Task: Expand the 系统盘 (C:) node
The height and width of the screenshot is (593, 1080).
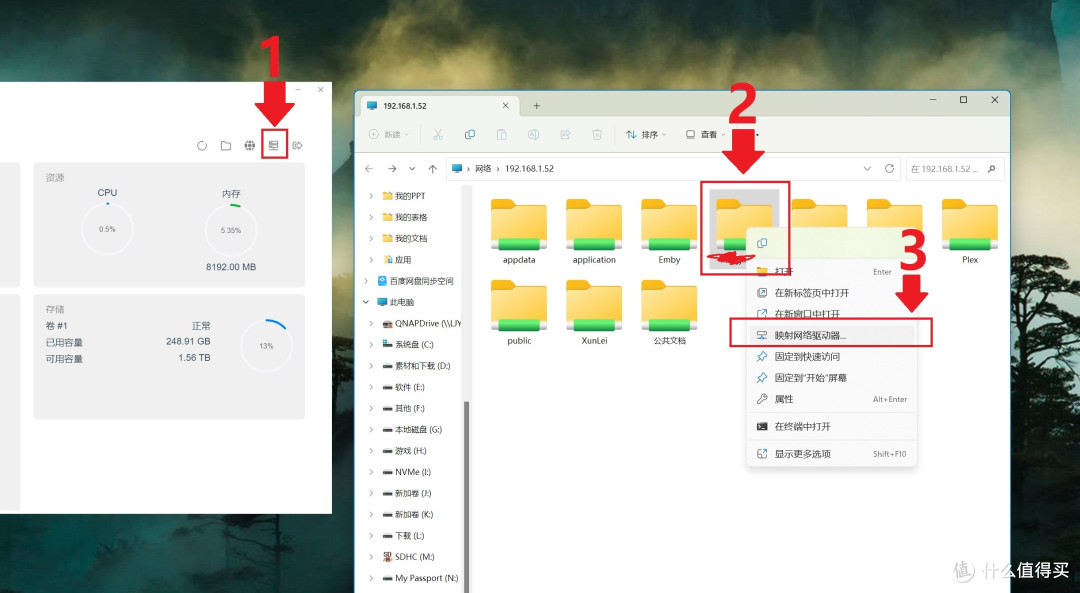Action: [371, 344]
